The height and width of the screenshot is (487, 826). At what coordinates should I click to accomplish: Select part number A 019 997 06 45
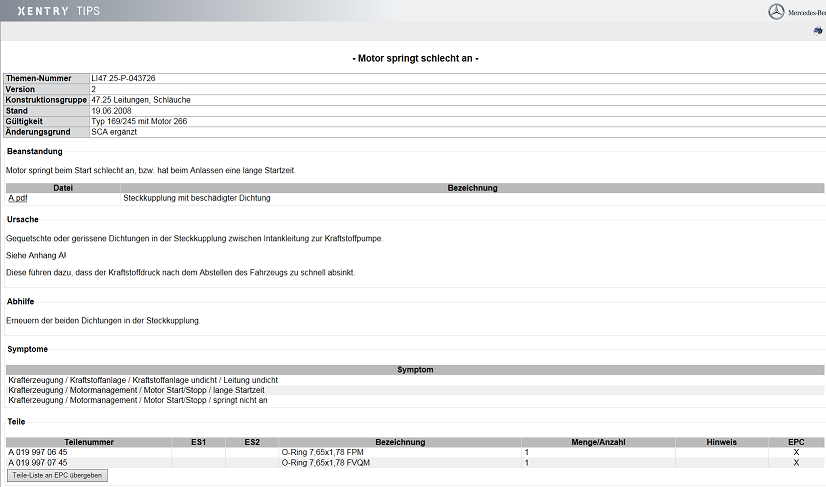pyautogui.click(x=38, y=452)
